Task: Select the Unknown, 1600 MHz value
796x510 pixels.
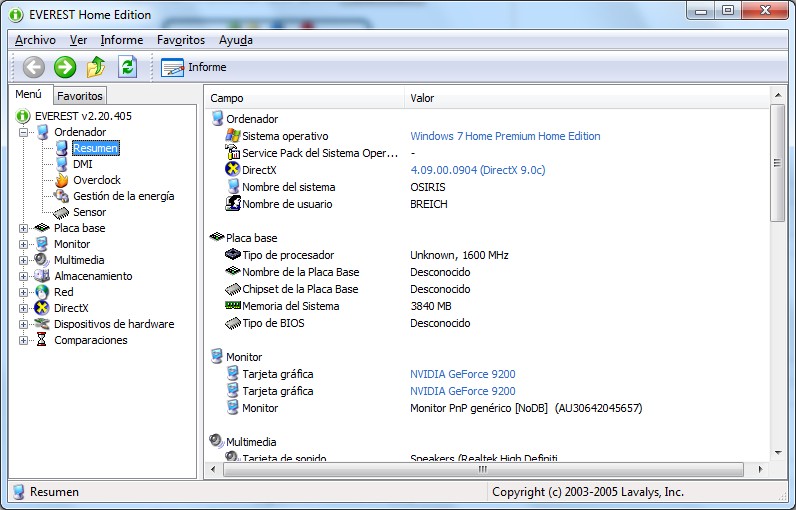Action: (459, 255)
